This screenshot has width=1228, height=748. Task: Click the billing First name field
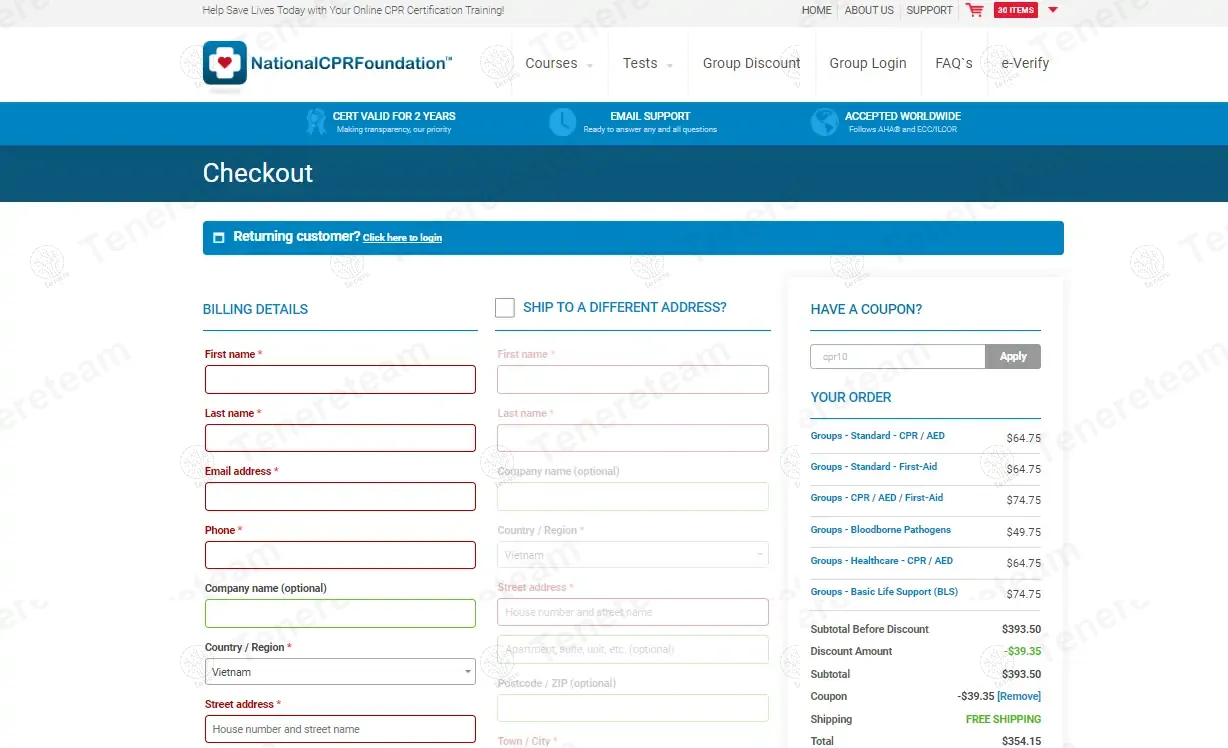[x=340, y=380]
